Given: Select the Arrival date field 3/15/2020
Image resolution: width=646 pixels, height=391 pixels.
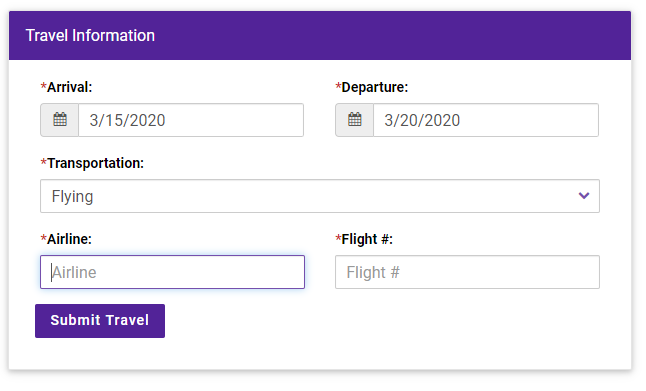Looking at the screenshot, I should point(191,120).
